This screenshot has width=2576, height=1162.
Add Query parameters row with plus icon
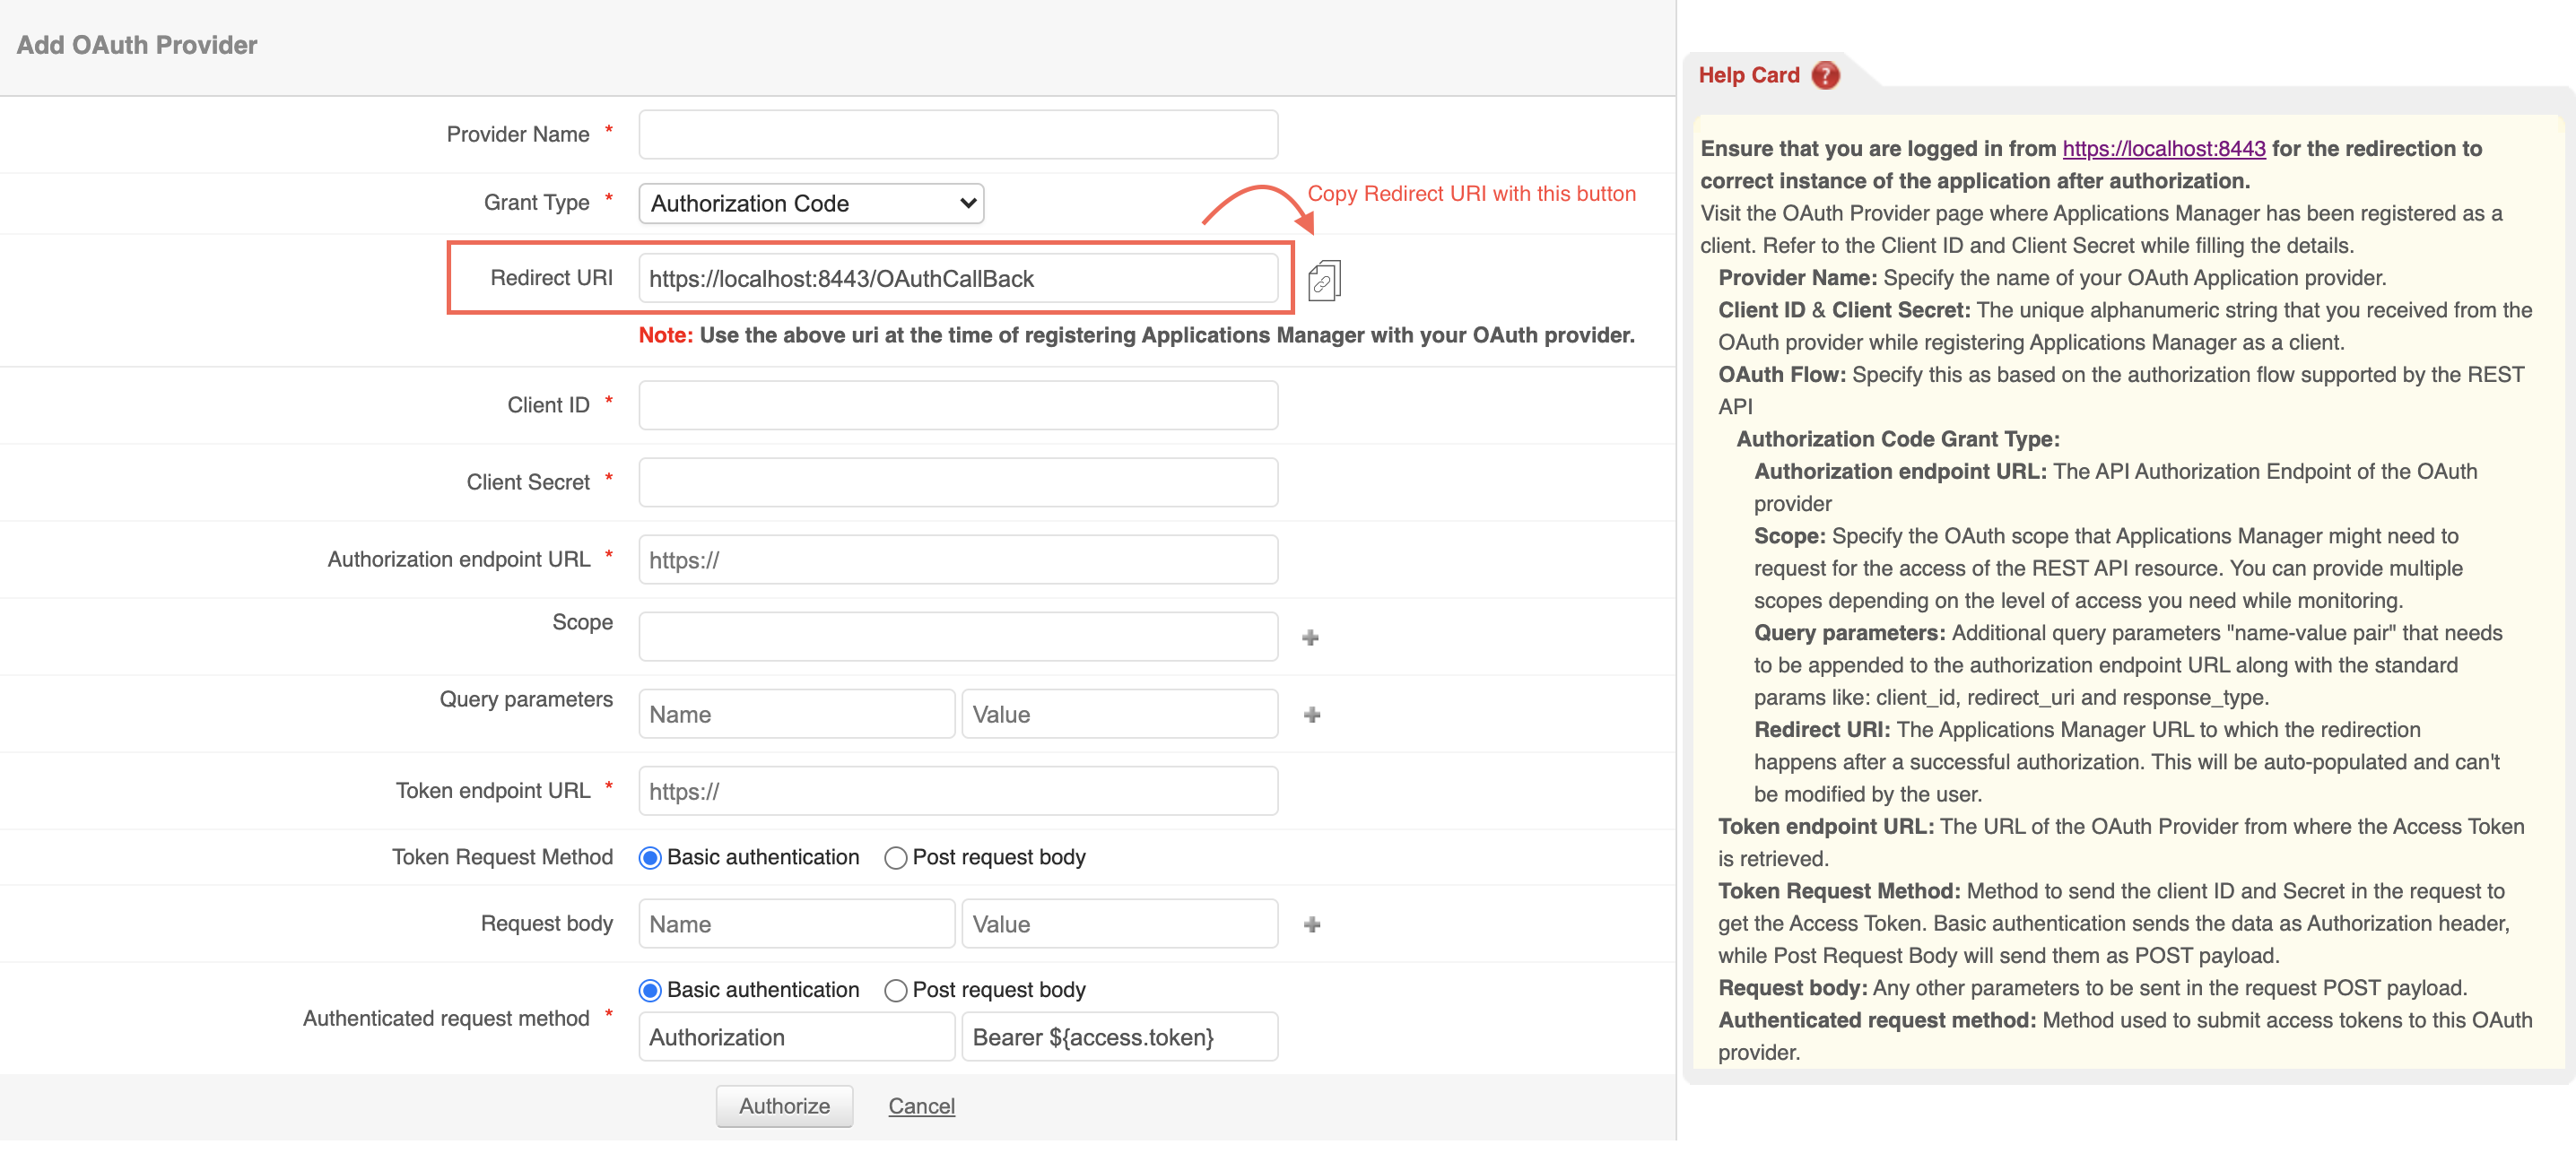[1312, 714]
